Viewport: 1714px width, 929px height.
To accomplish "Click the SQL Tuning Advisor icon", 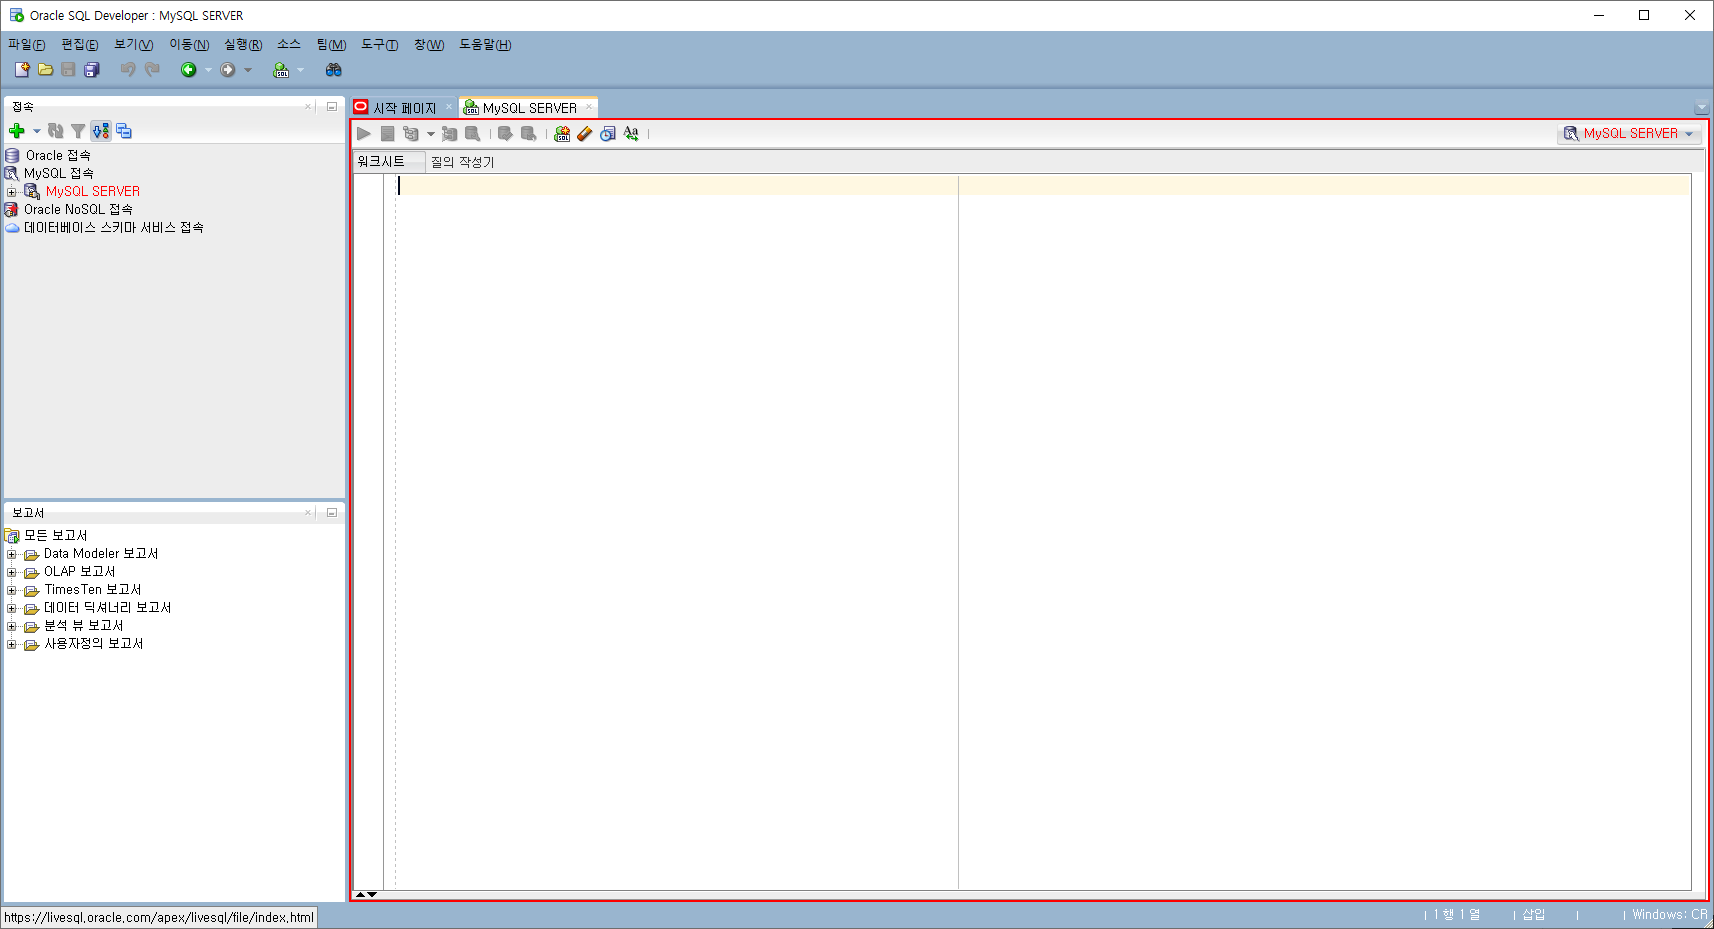I will pos(473,133).
